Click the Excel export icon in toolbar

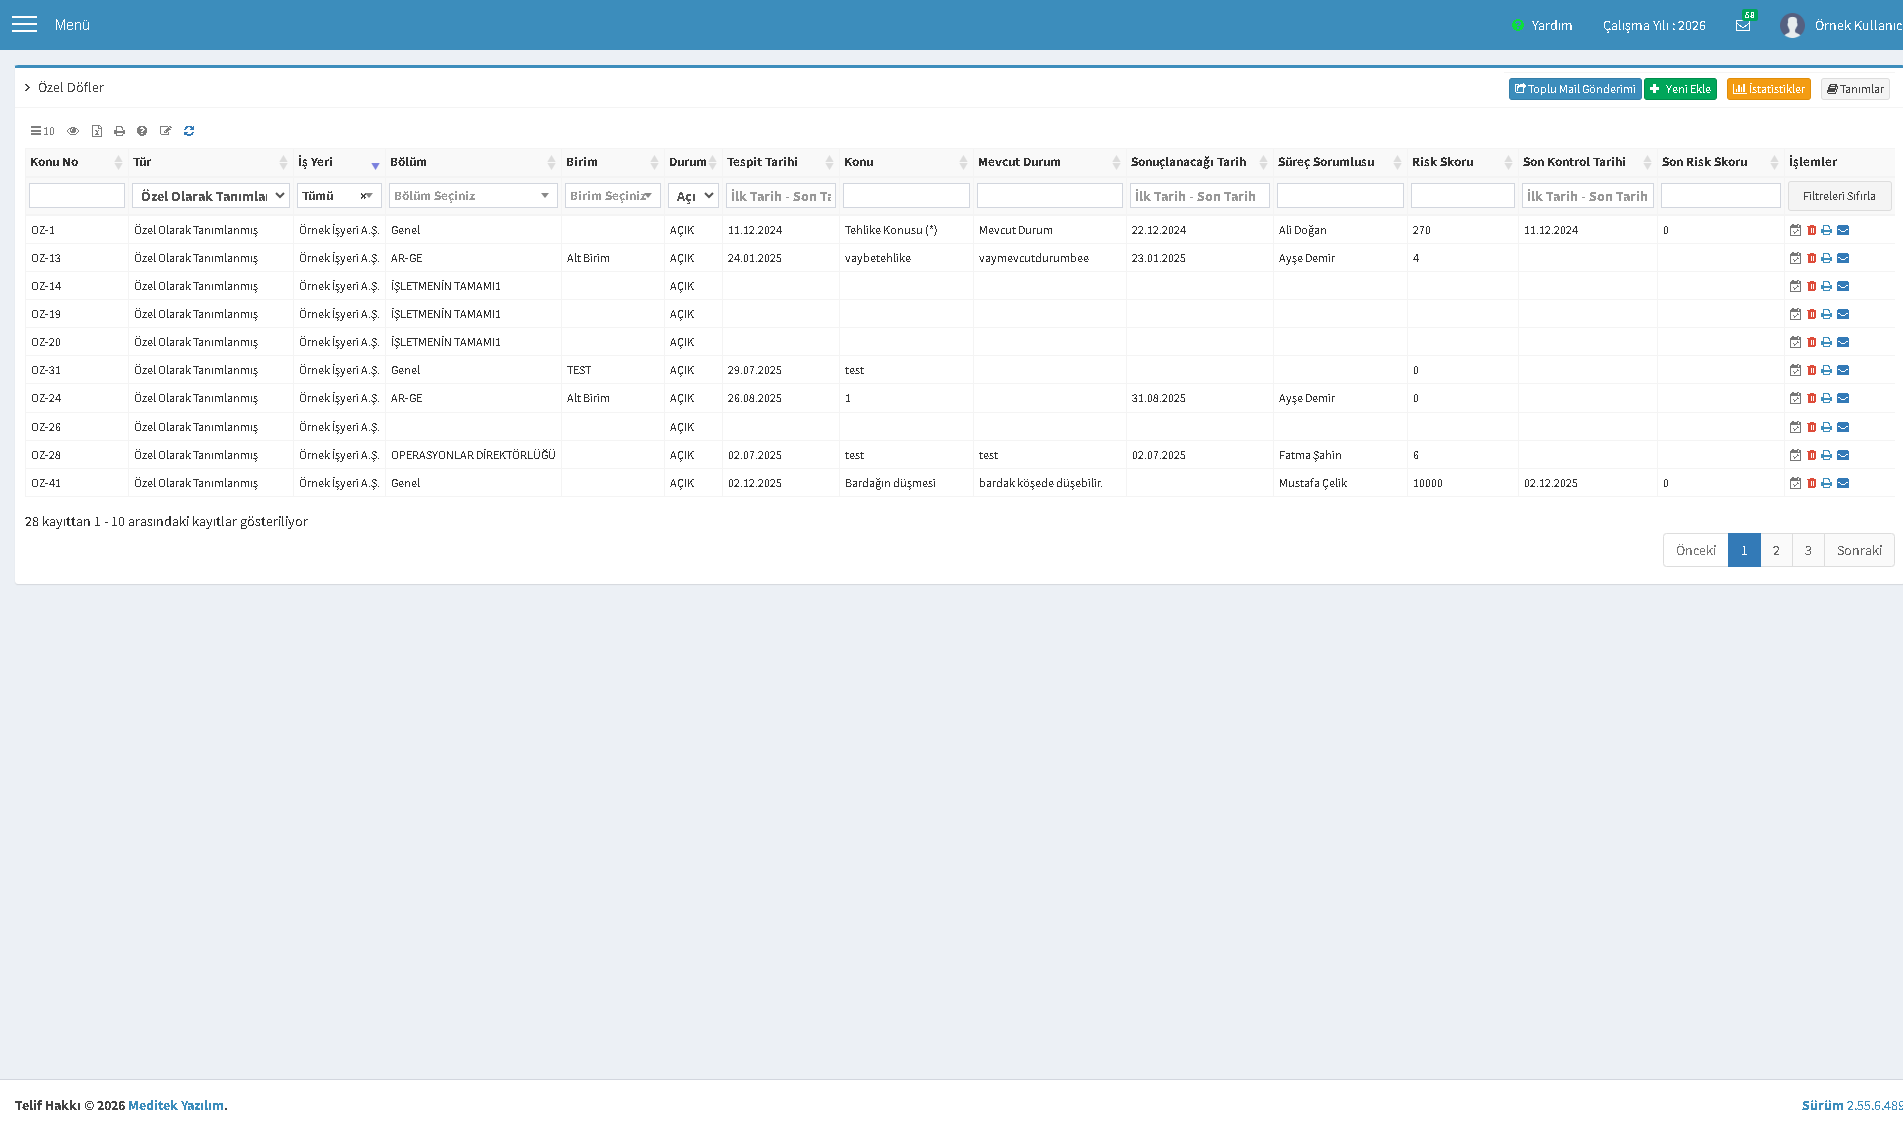coord(97,131)
